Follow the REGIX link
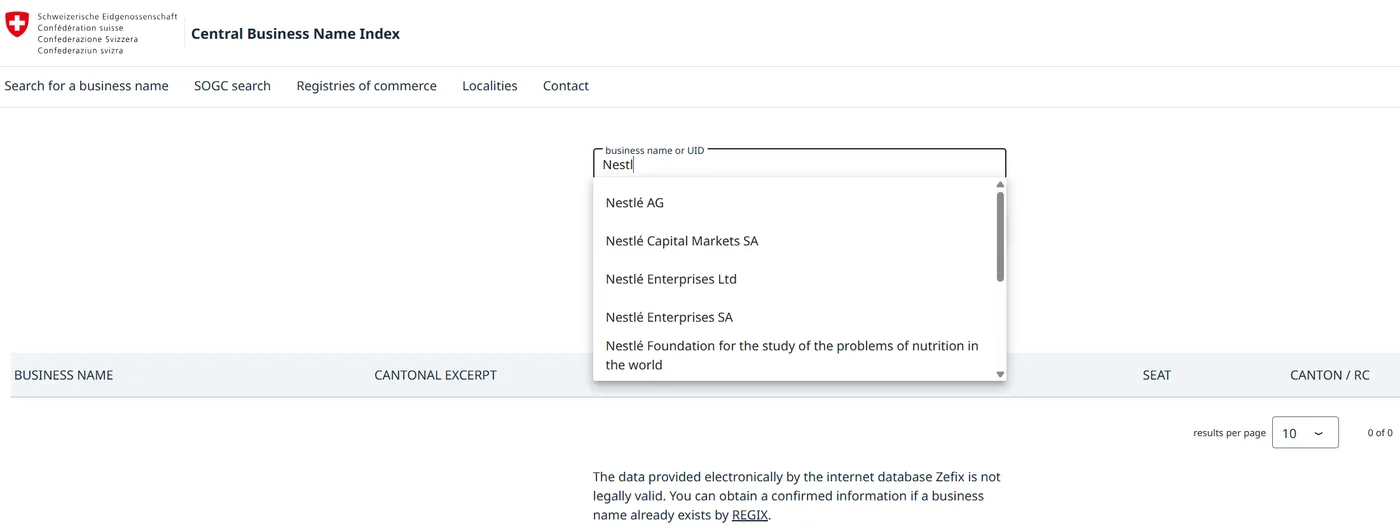Screen dimensions: 1400x529 750,515
